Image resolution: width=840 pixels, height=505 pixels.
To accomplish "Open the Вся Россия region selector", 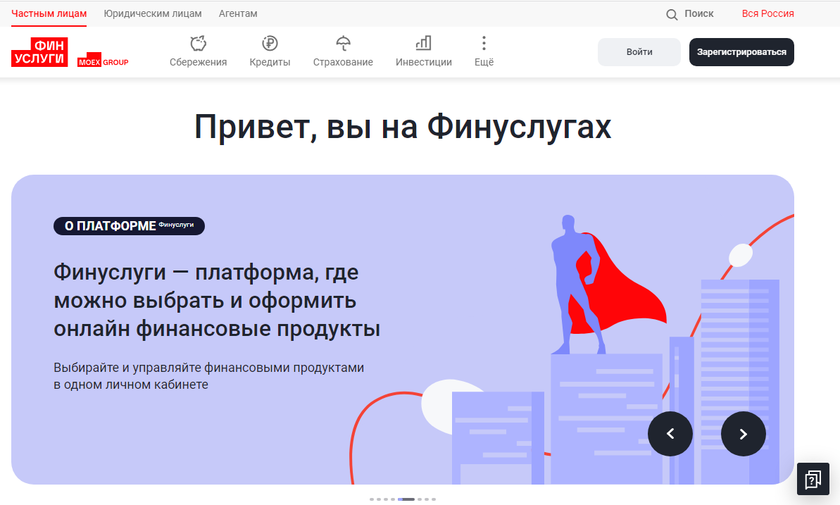I will 767,14.
